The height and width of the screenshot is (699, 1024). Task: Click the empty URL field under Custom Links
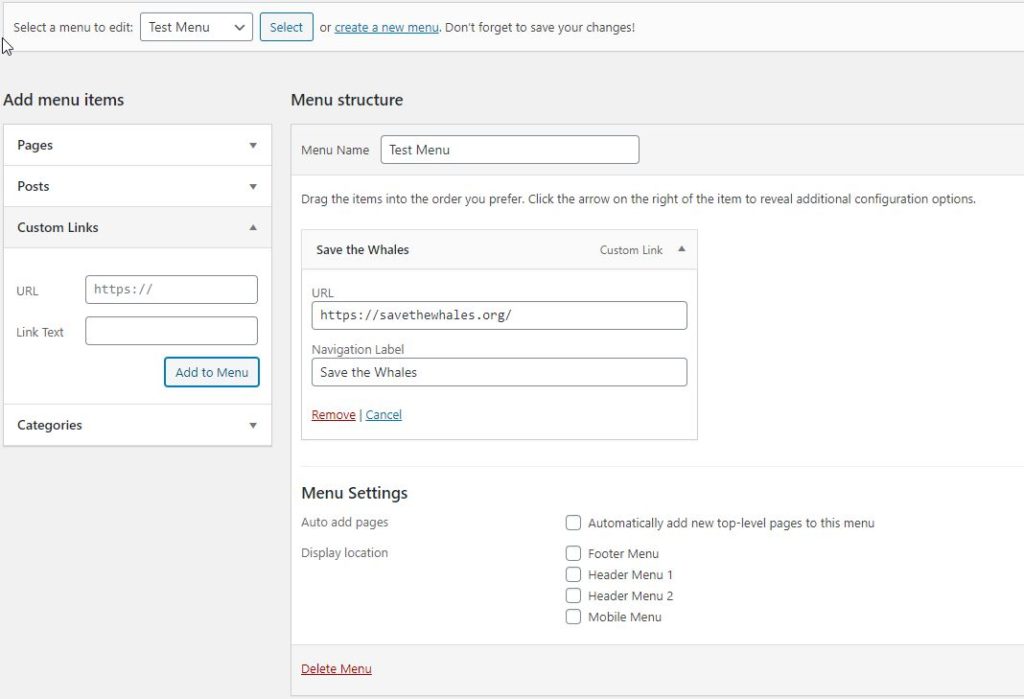171,289
